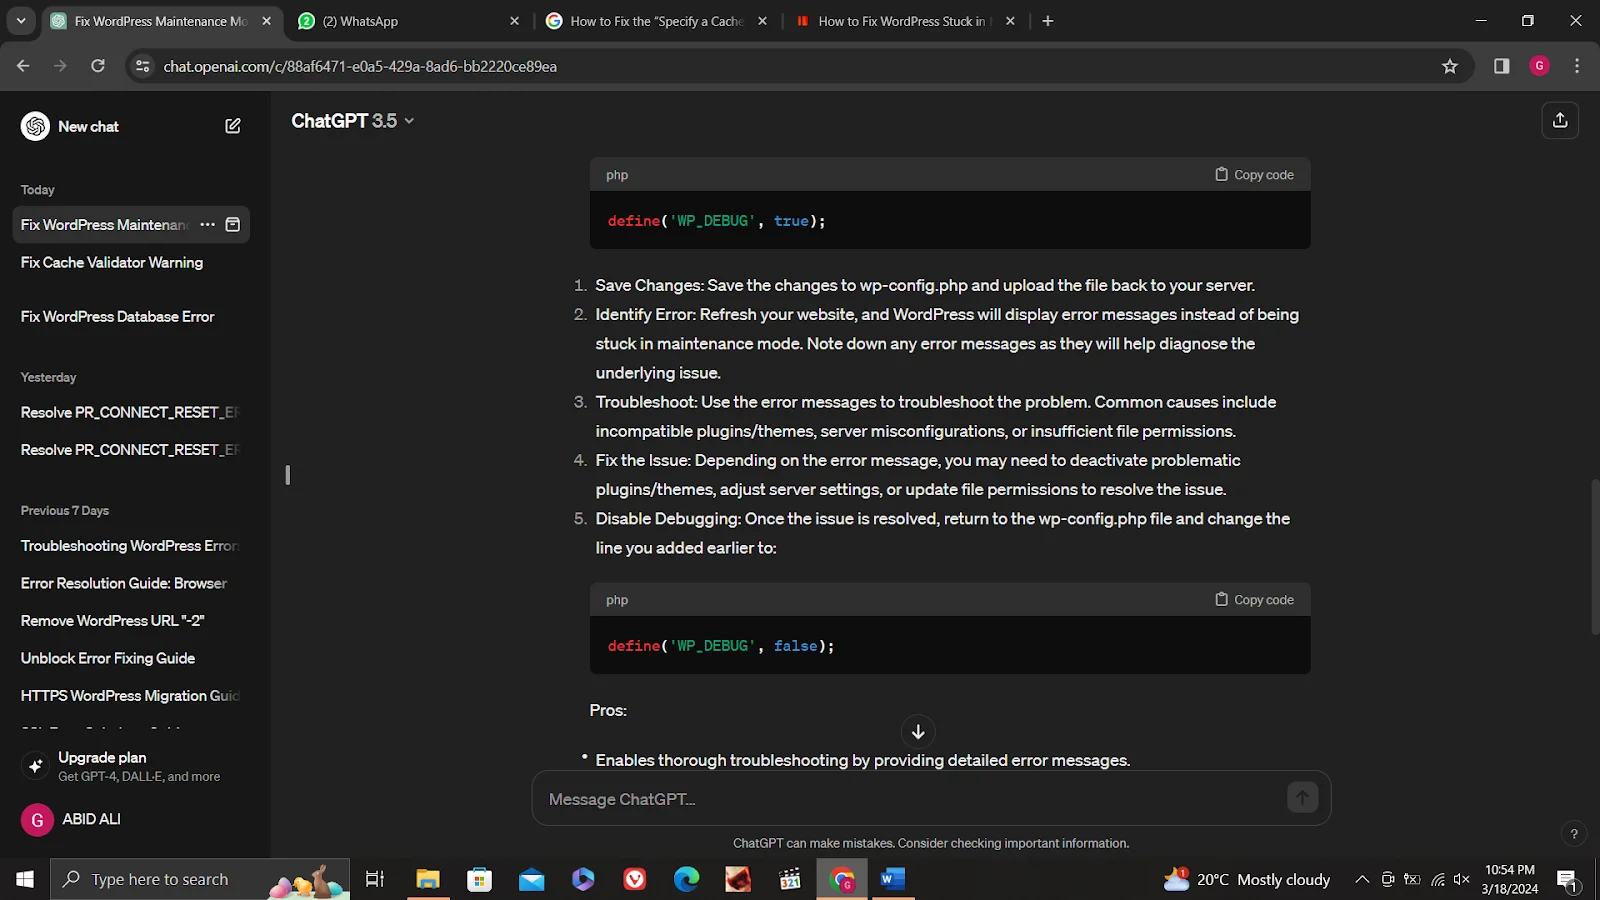This screenshot has height=900, width=1600.
Task: Open the browser side panel icon
Action: click(1501, 66)
